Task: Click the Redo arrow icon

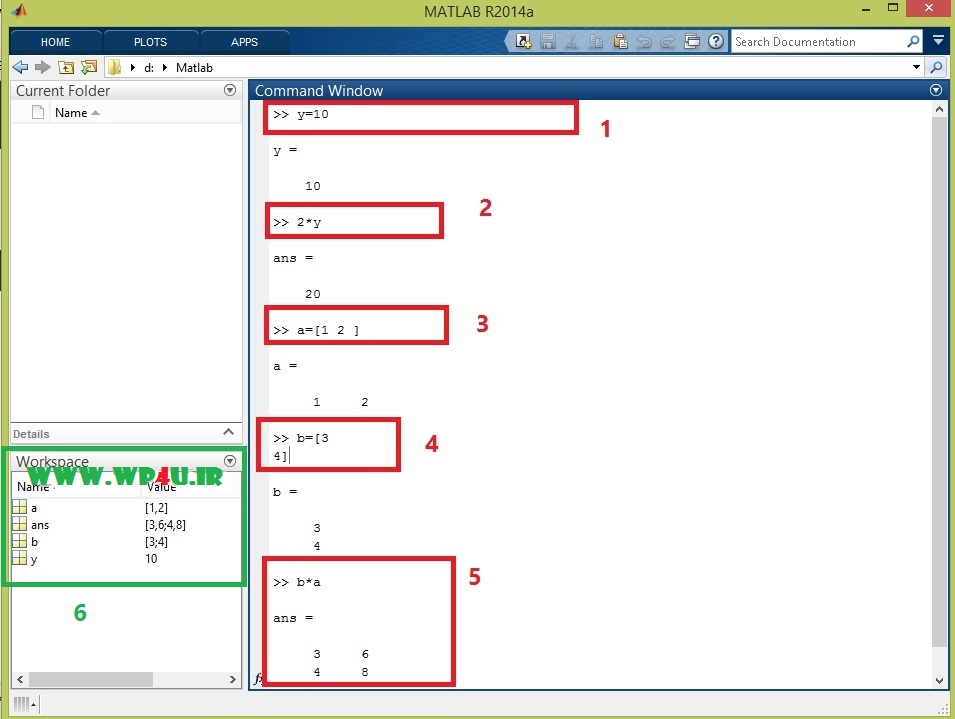Action: [668, 41]
